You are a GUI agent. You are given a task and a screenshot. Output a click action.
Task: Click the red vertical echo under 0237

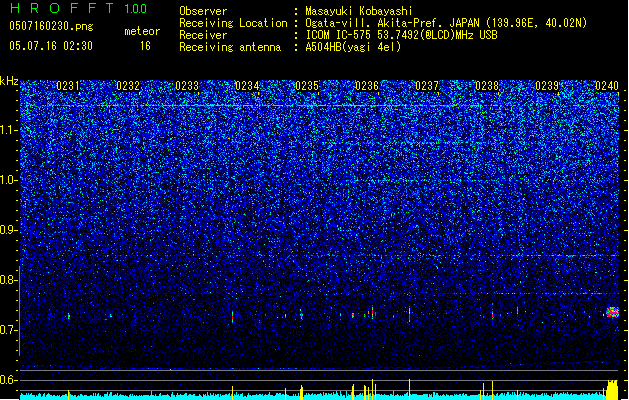pos(409,314)
